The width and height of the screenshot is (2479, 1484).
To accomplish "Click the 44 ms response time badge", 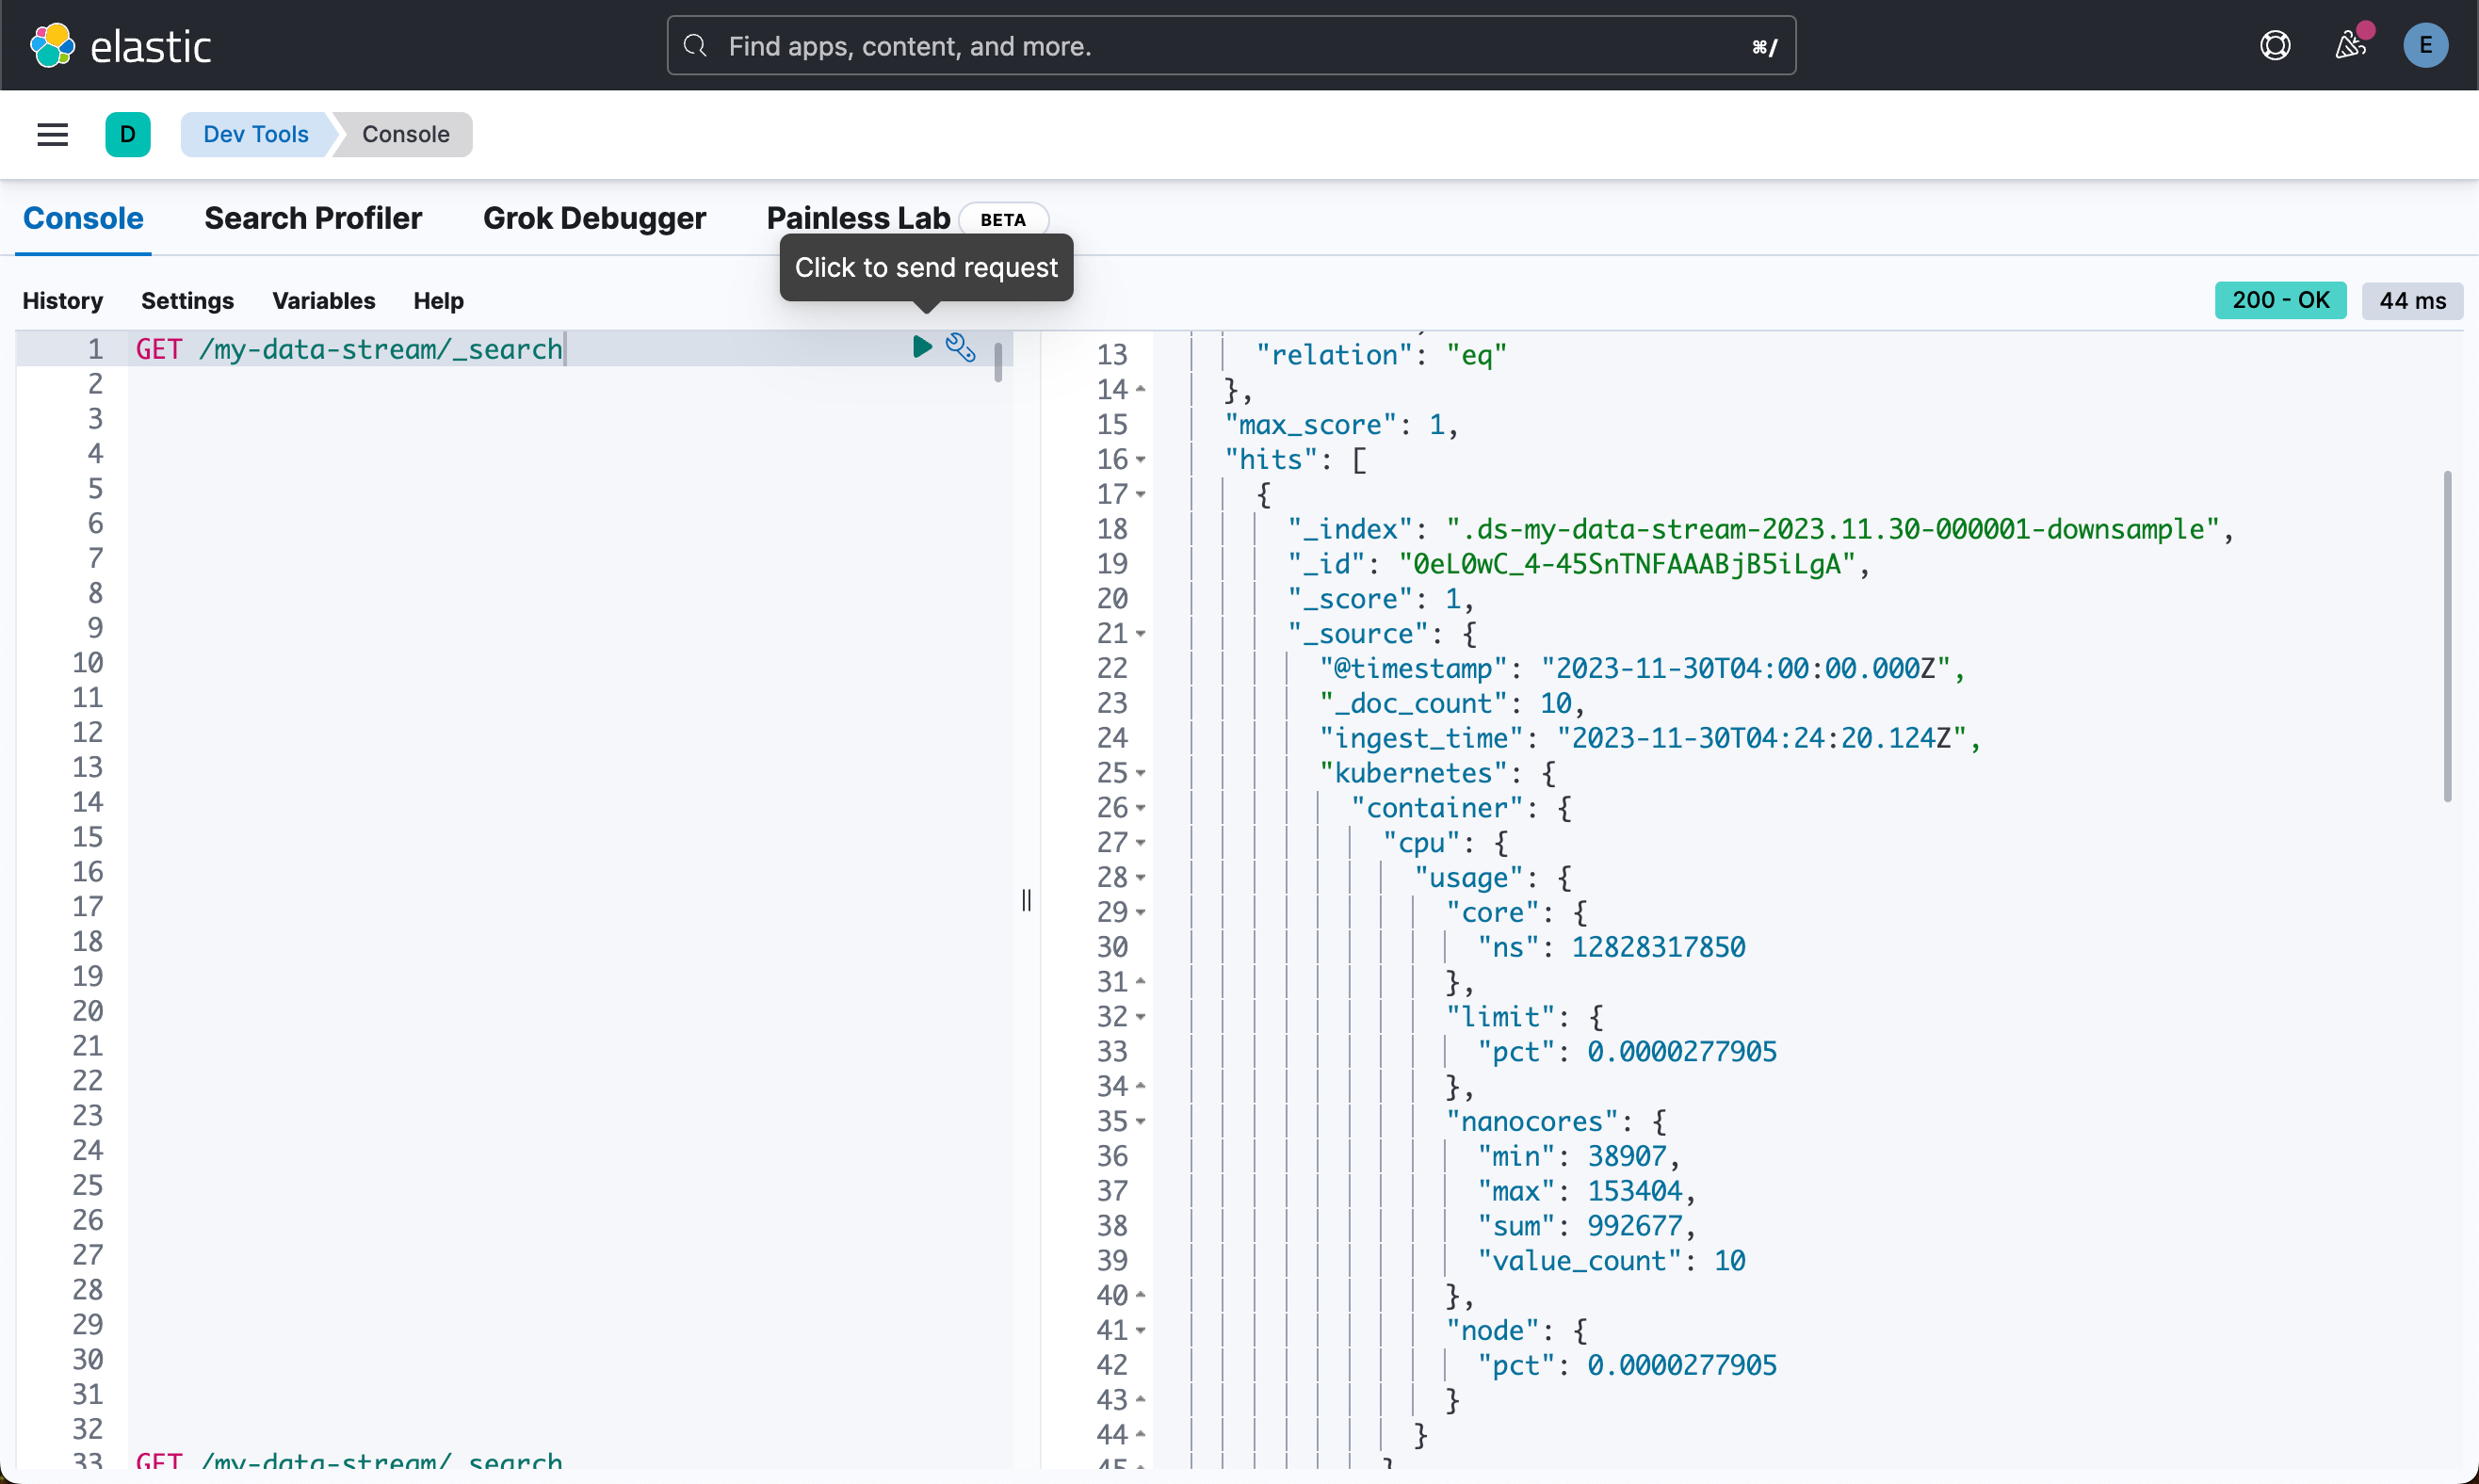I will 2412,300.
